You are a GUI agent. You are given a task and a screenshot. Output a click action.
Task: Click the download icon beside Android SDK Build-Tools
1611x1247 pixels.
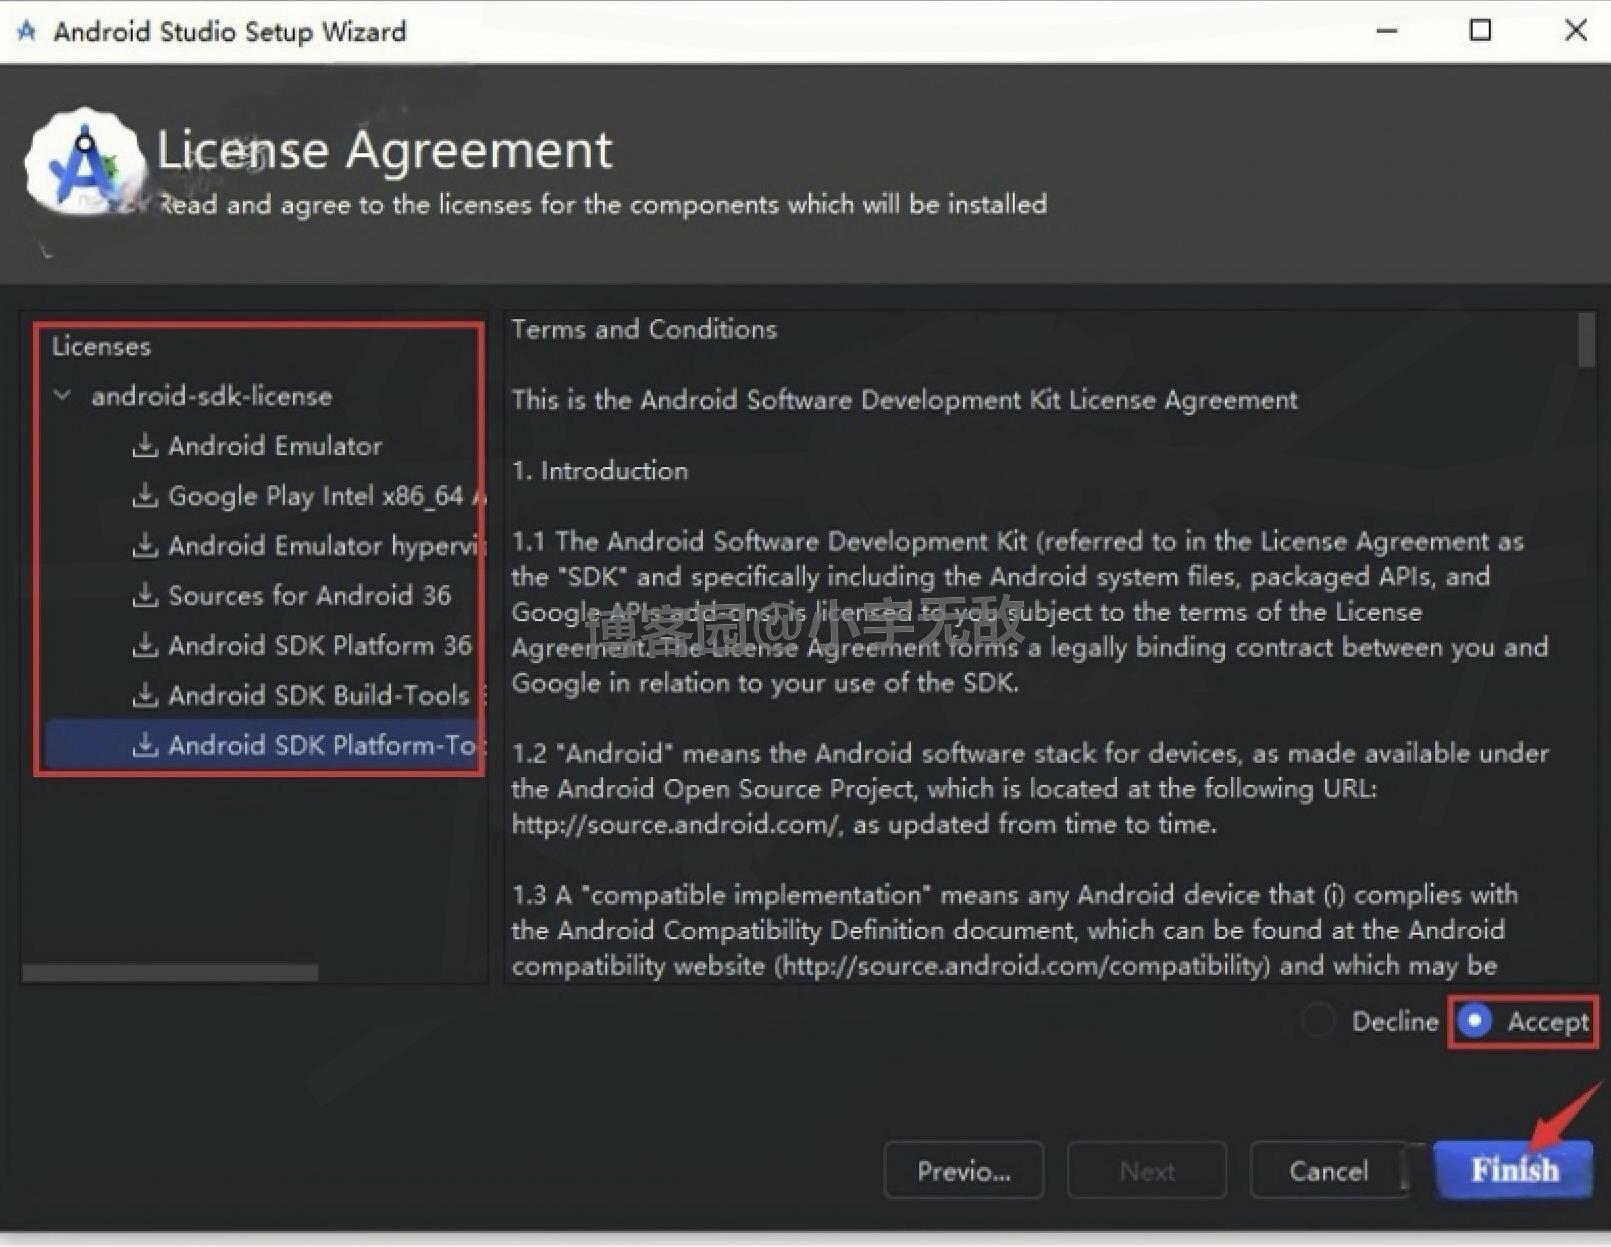point(146,695)
